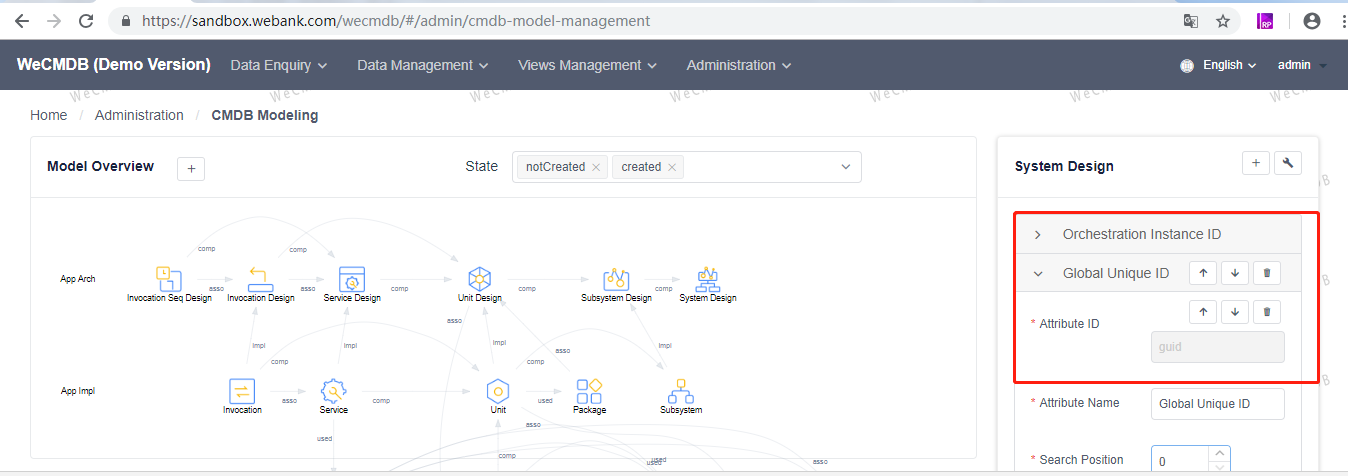Click the Invocation Design node
This screenshot has width=1348, height=476.
(260, 284)
